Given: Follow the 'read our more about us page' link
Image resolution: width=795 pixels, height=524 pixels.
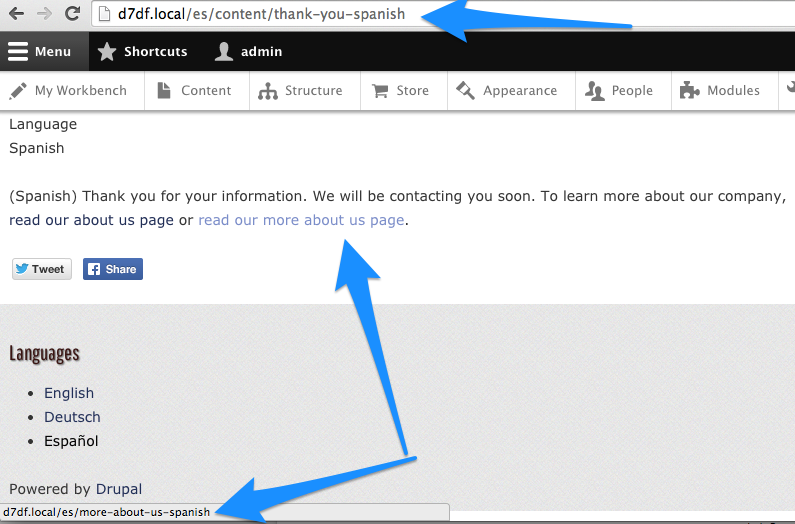Looking at the screenshot, I should pyautogui.click(x=301, y=220).
